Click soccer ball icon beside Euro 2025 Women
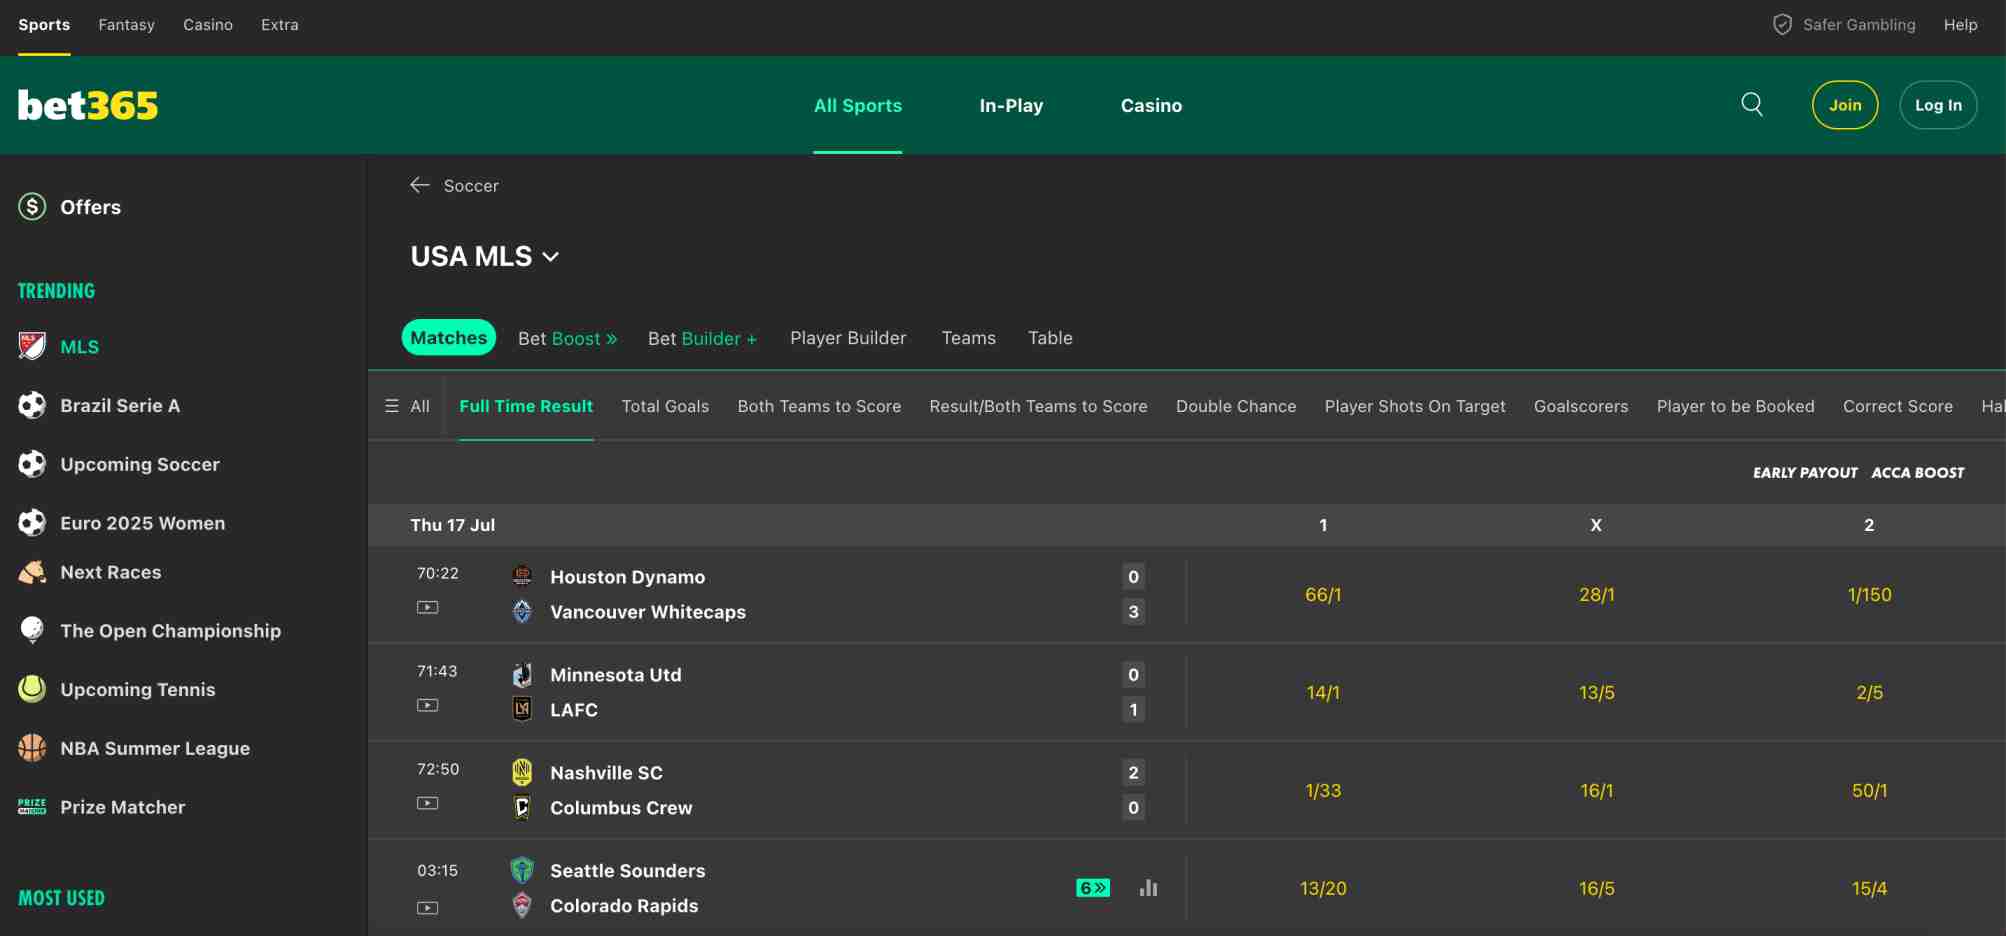The image size is (2006, 936). [32, 522]
